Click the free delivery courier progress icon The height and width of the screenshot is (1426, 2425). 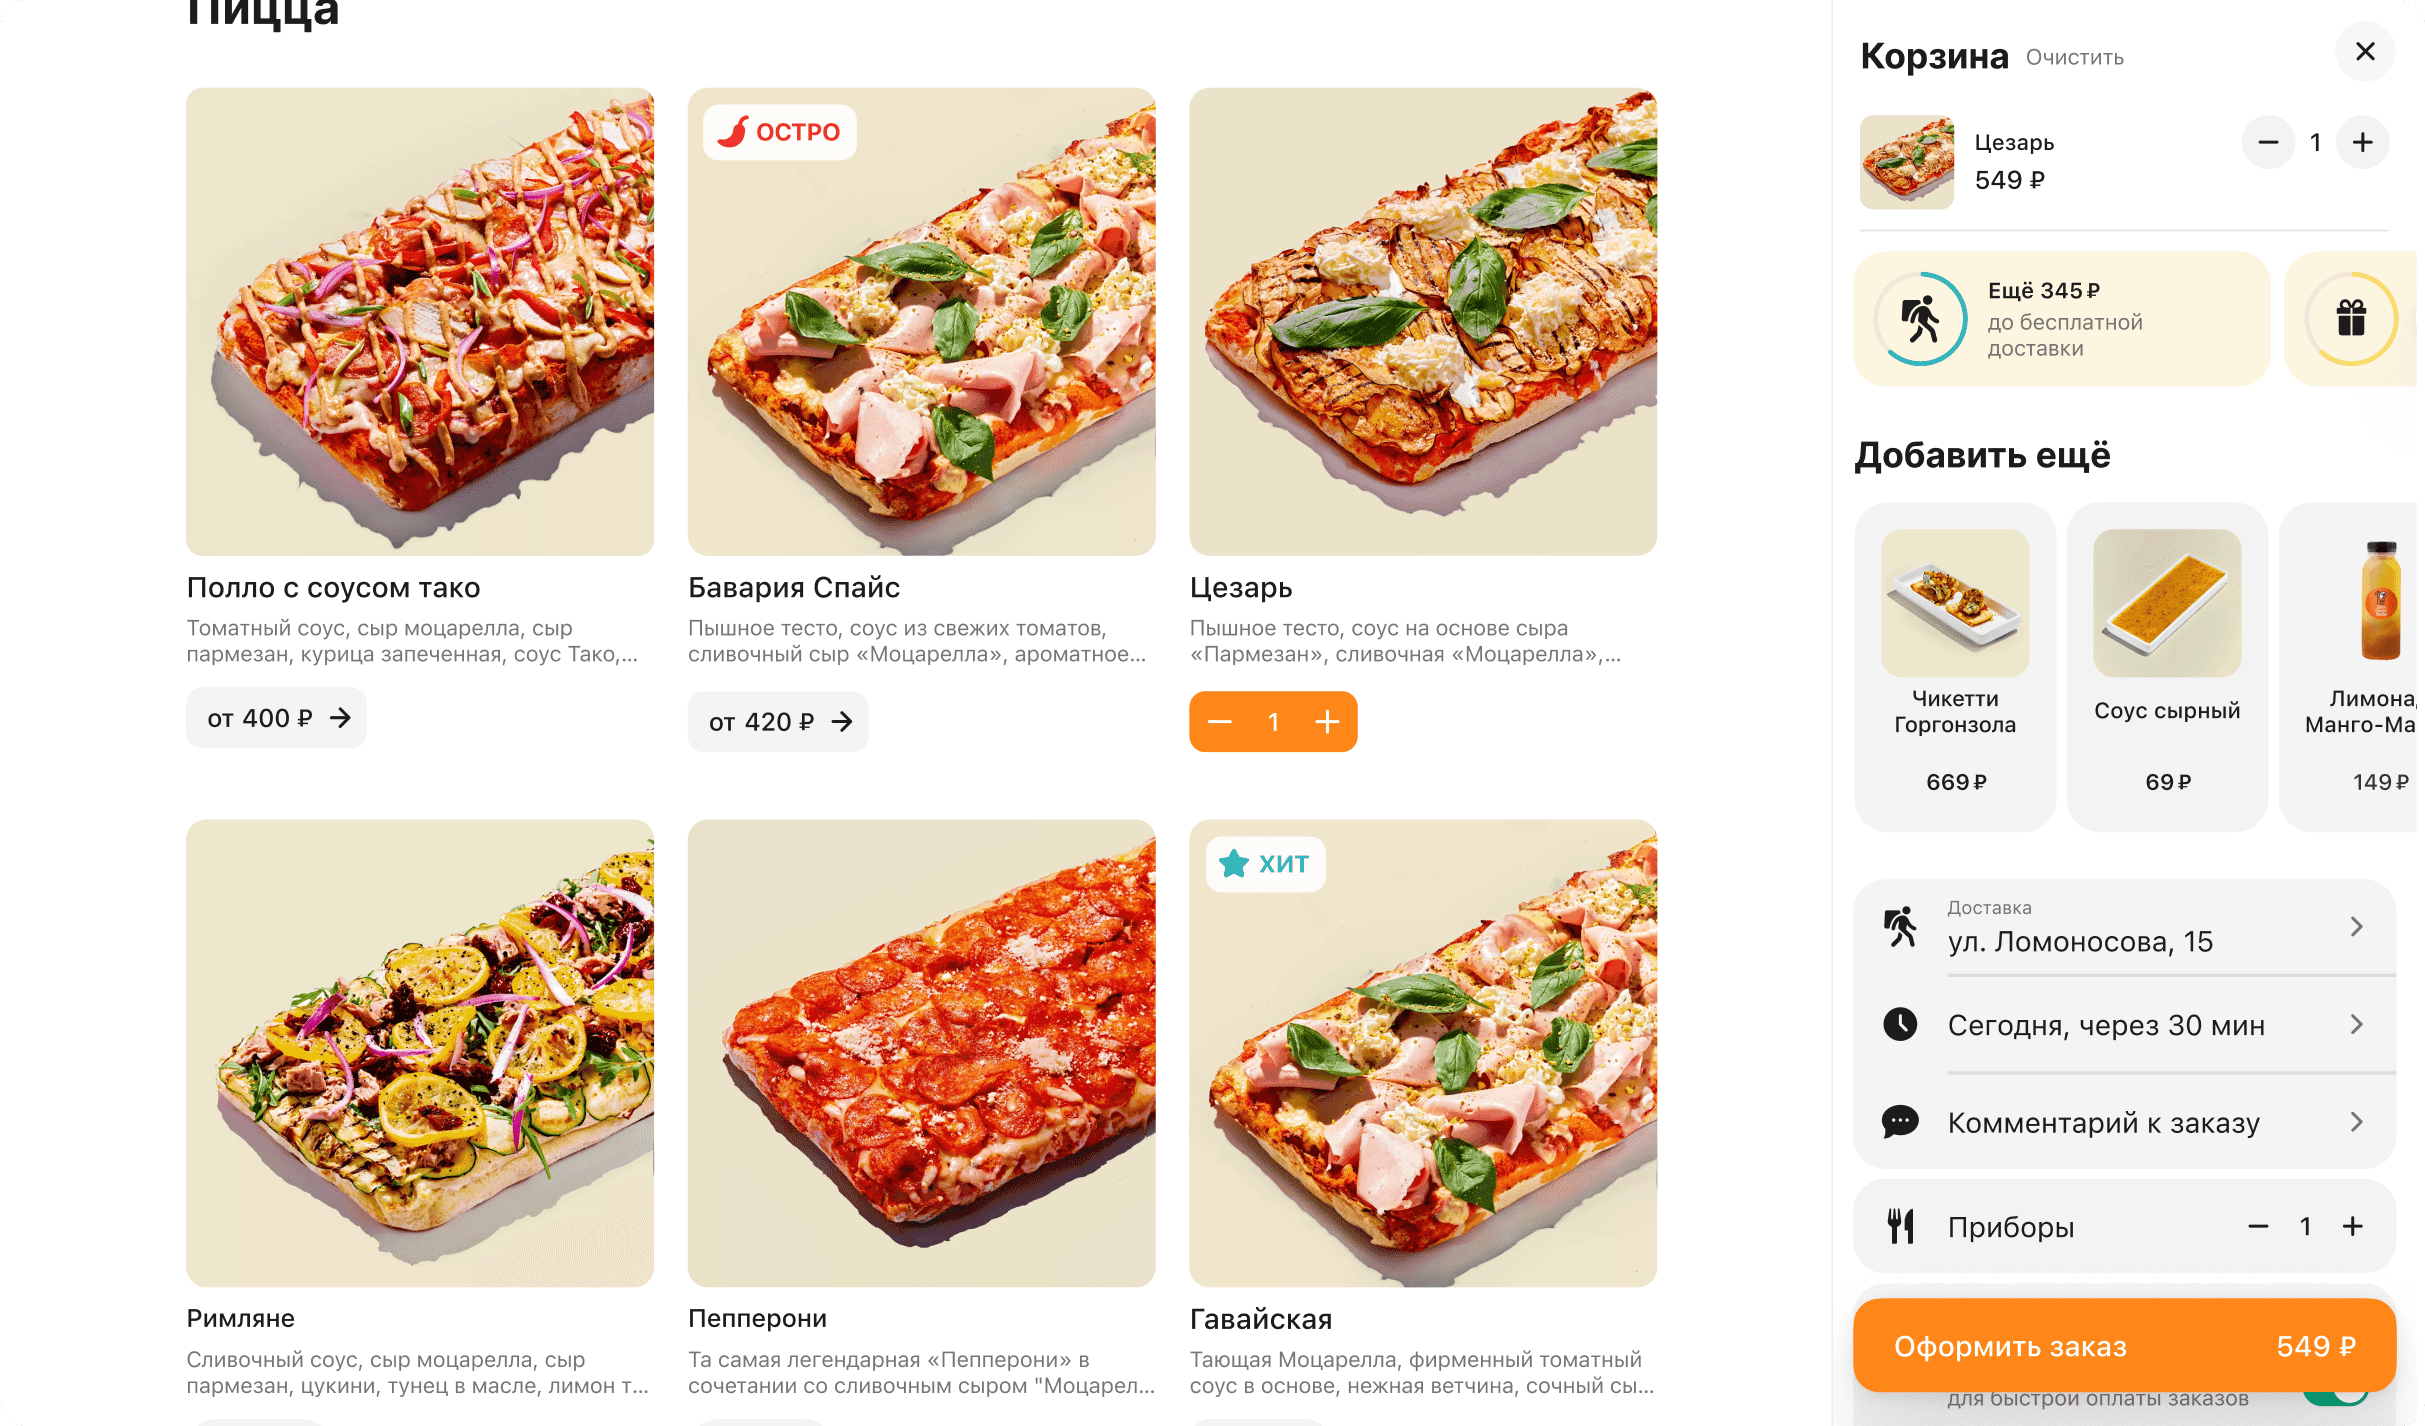point(1921,319)
